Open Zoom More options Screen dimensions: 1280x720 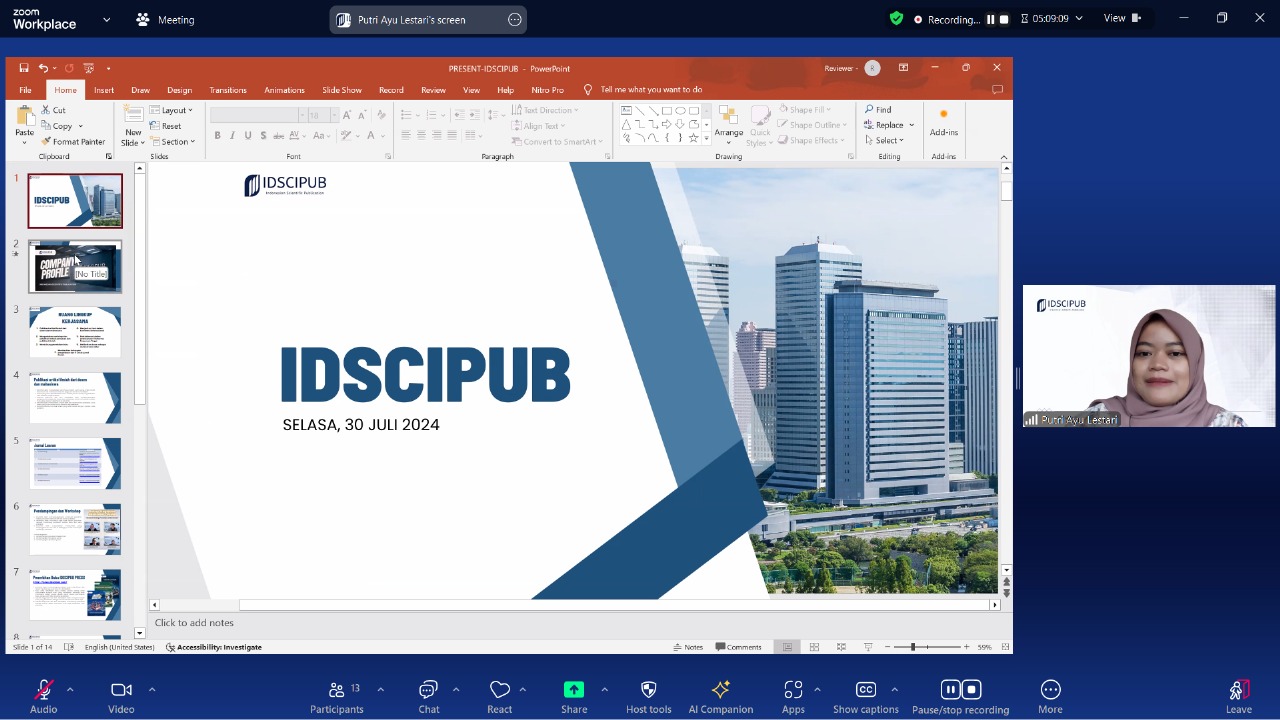click(1050, 697)
